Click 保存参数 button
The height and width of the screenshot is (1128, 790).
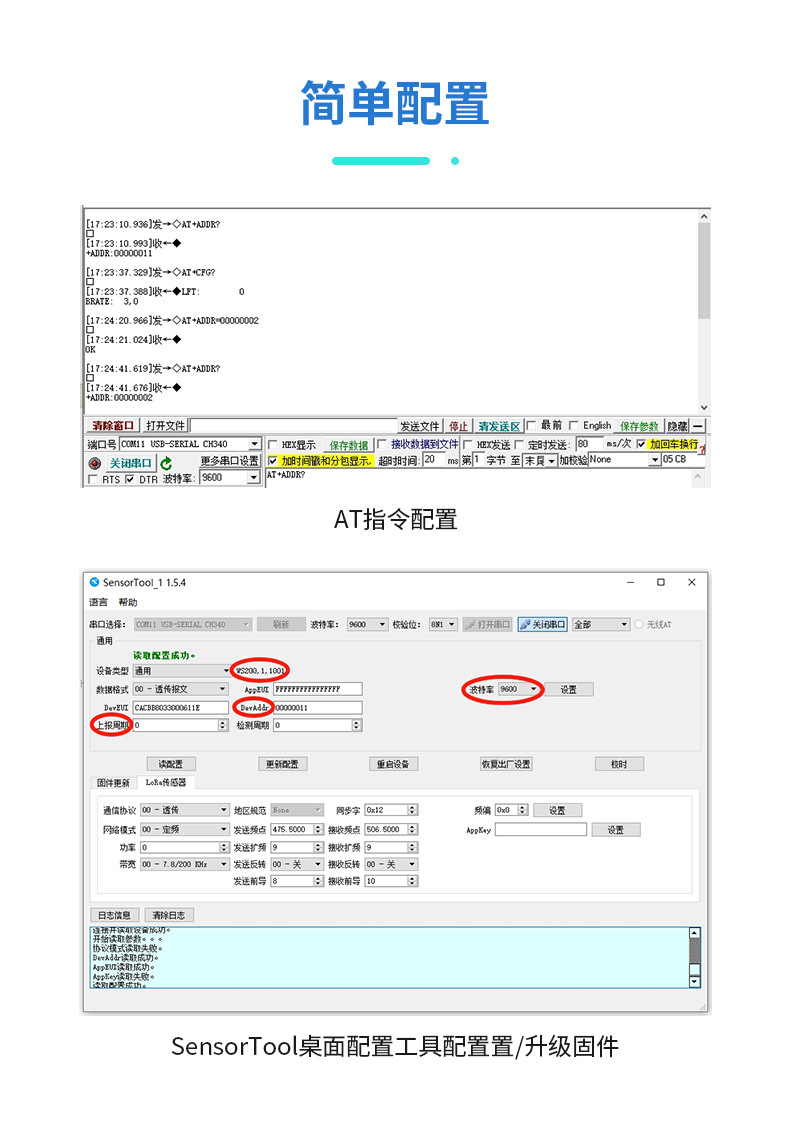pyautogui.click(x=639, y=426)
